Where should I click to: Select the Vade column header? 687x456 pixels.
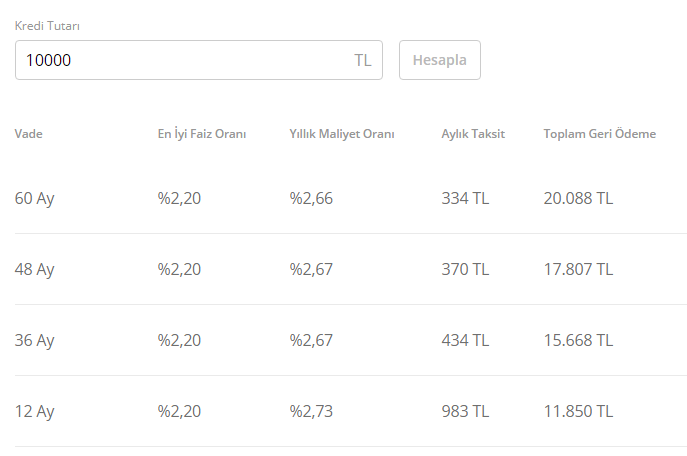click(x=29, y=134)
